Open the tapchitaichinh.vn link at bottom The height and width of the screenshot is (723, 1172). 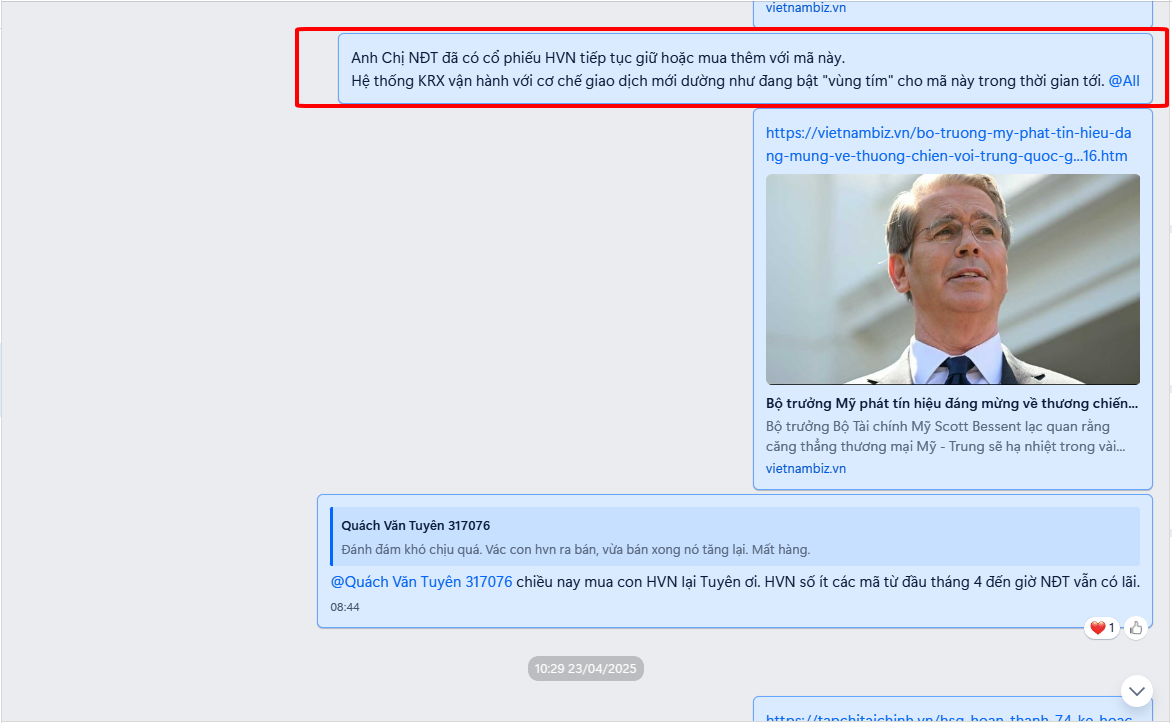(949, 718)
